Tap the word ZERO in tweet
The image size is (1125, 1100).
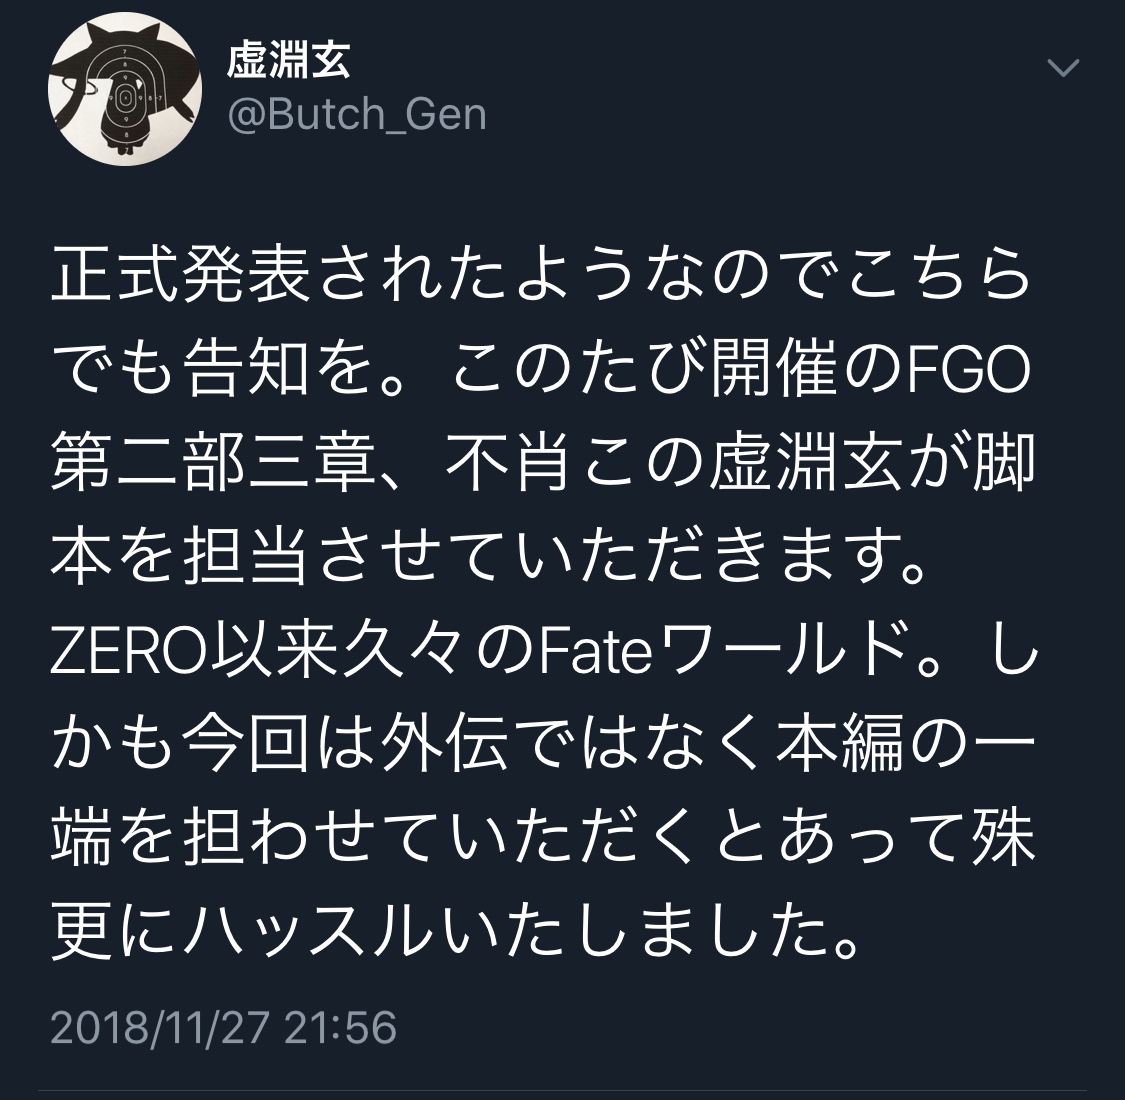point(128,654)
